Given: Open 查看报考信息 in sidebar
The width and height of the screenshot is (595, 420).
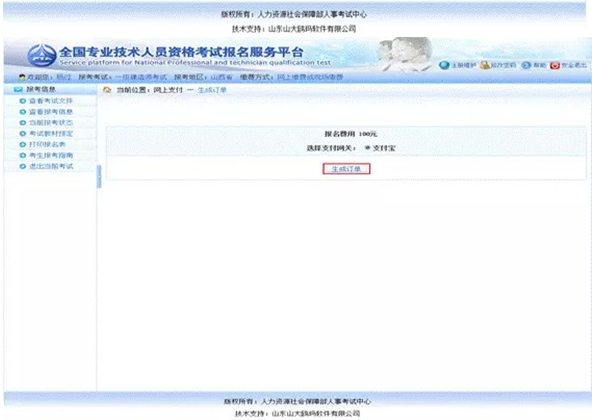Looking at the screenshot, I should pos(51,112).
